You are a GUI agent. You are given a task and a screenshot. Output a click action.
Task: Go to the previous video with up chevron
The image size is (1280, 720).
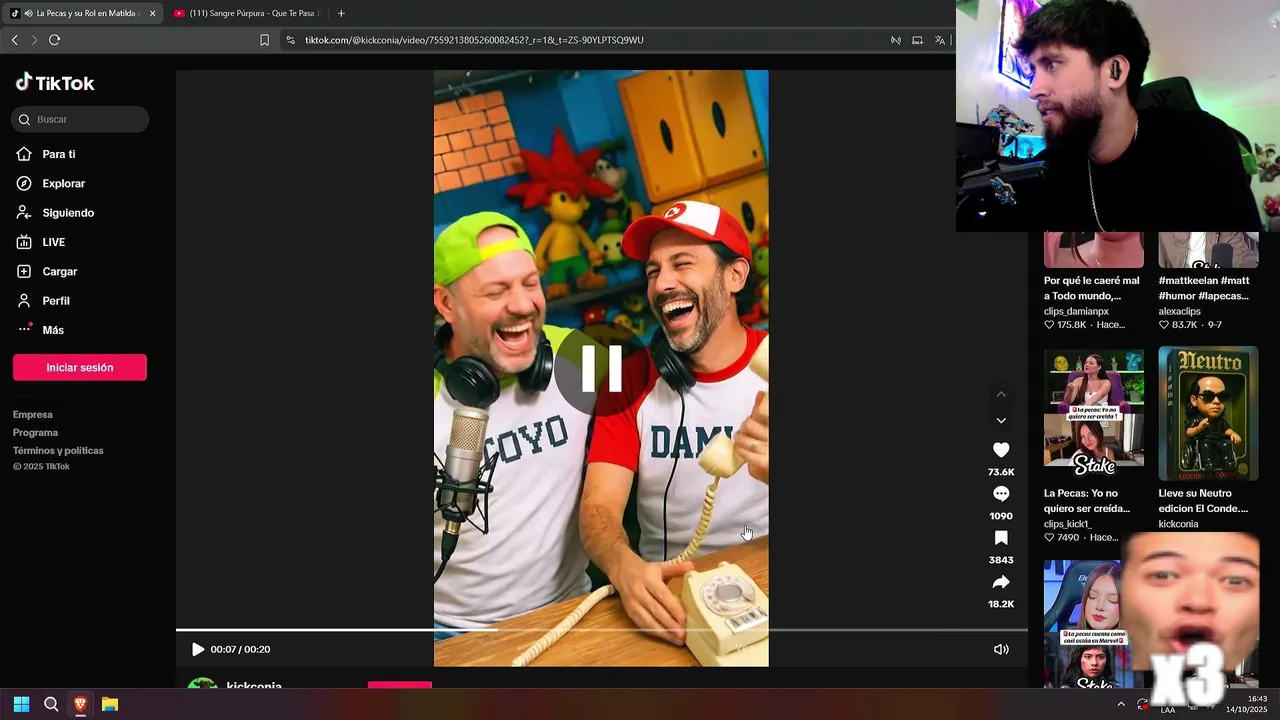(x=1001, y=394)
